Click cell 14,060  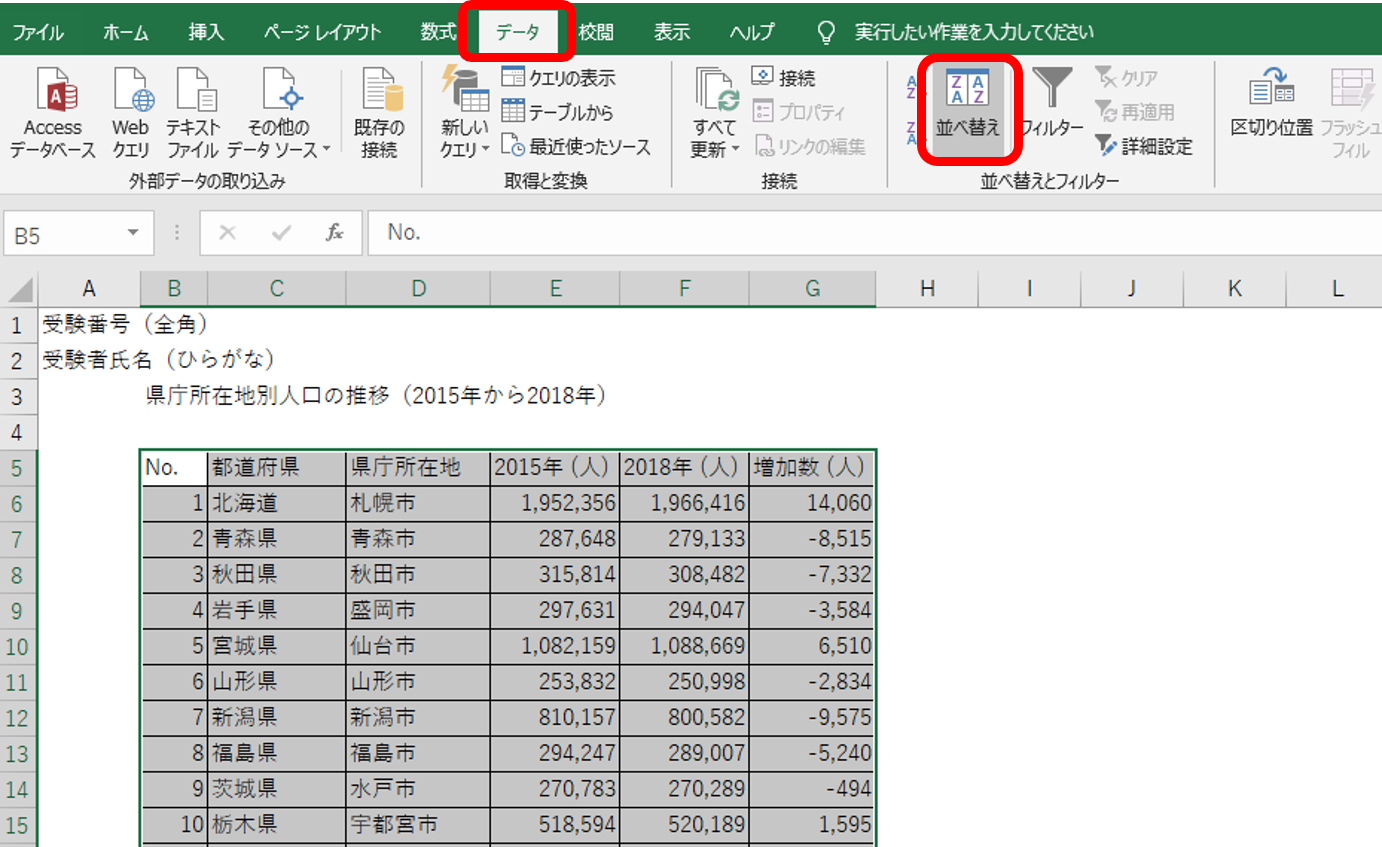pyautogui.click(x=811, y=503)
